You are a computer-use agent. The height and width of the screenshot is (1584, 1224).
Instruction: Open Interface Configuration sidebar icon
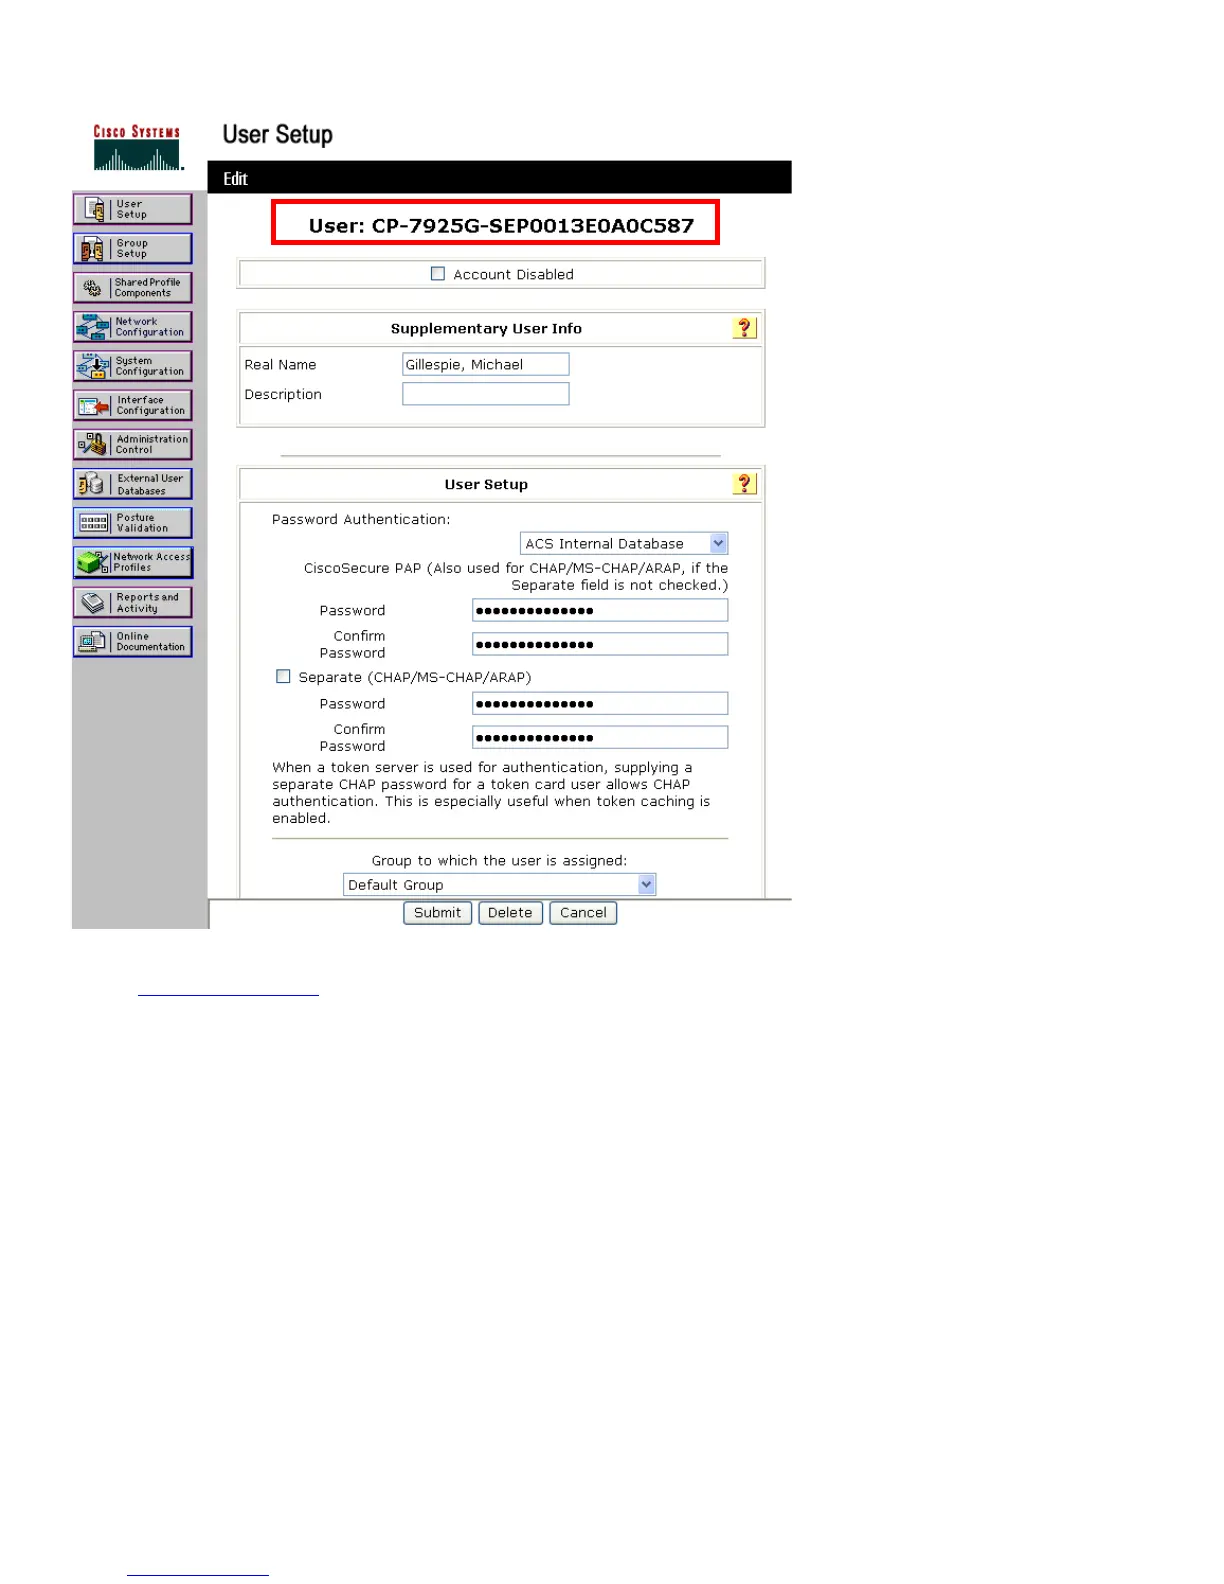(133, 405)
